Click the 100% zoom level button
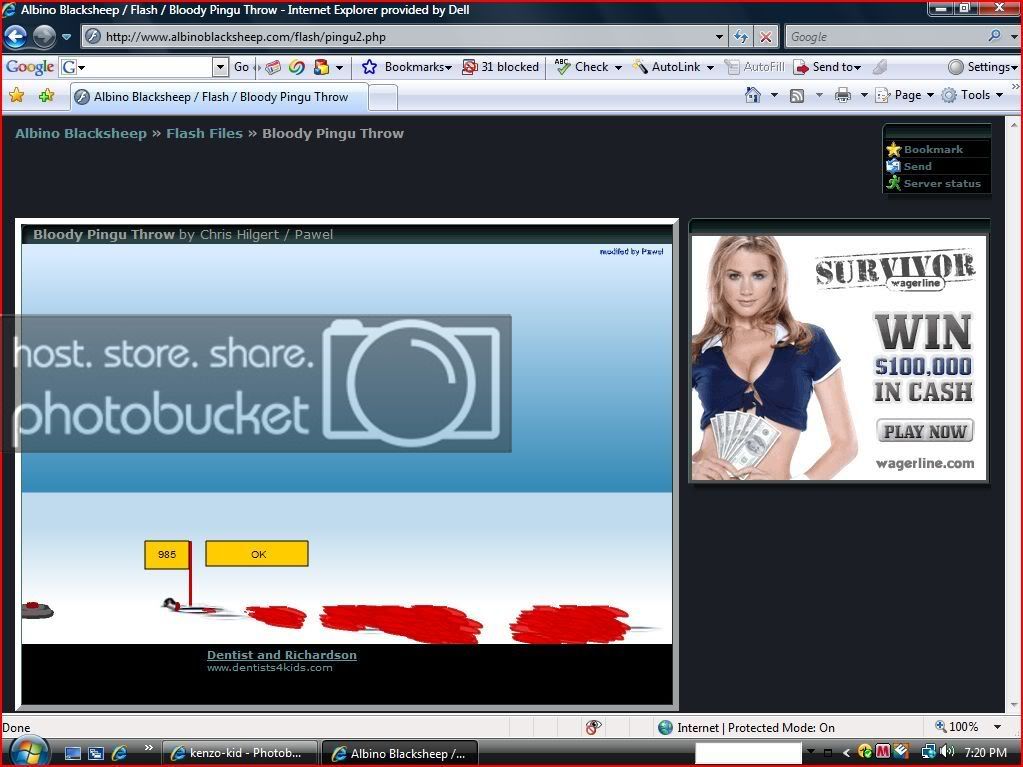Viewport: 1023px width, 767px height. pos(957,727)
